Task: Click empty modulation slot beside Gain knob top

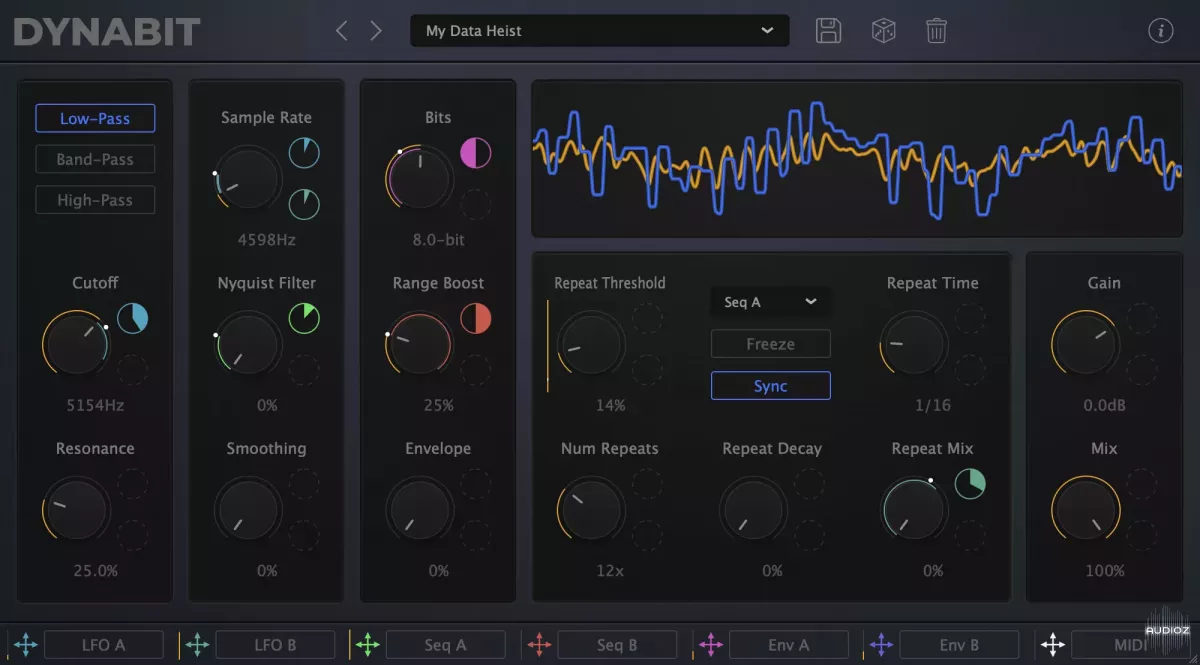Action: (x=1143, y=319)
